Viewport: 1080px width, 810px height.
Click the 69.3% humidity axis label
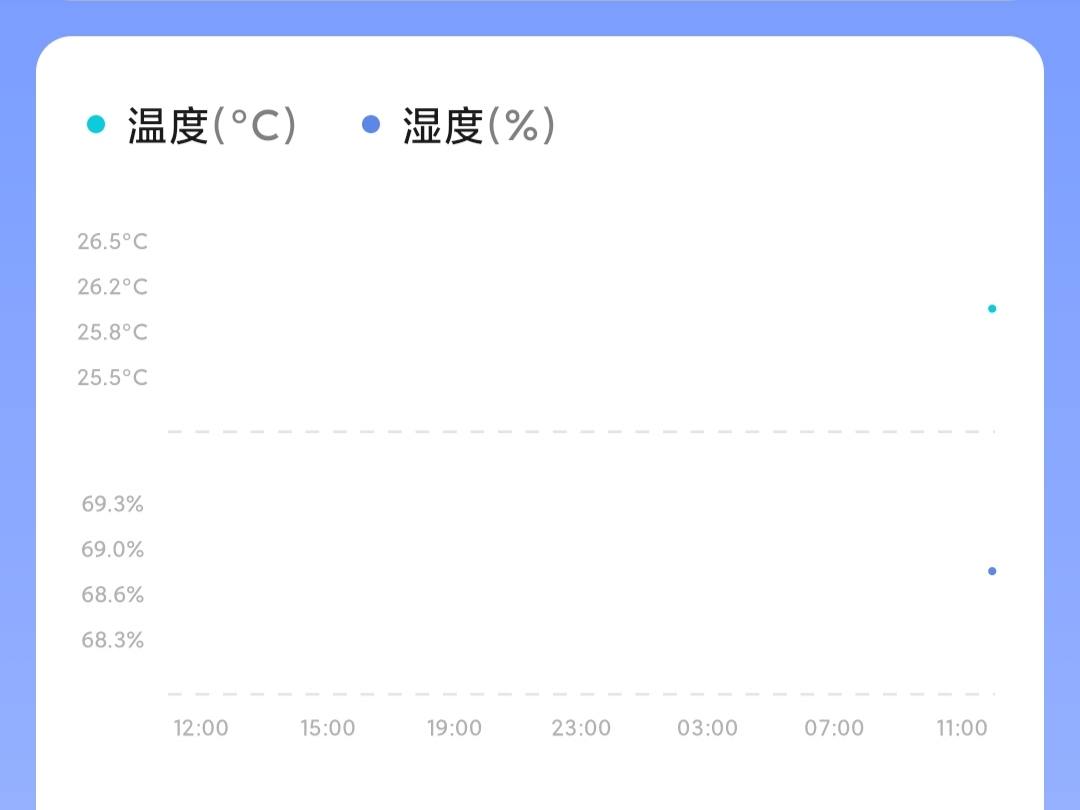point(113,504)
